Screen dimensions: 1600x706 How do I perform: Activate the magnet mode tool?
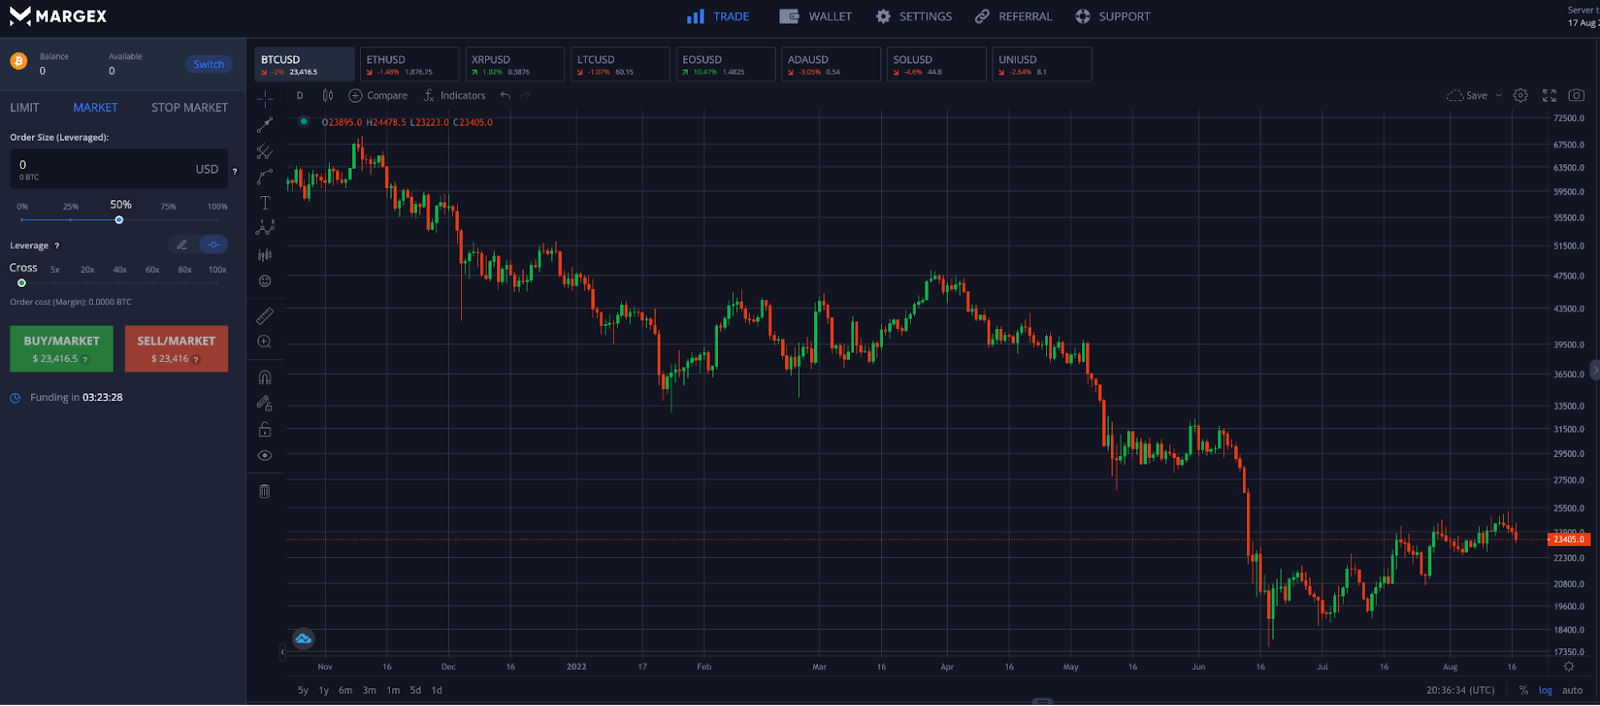[x=265, y=377]
